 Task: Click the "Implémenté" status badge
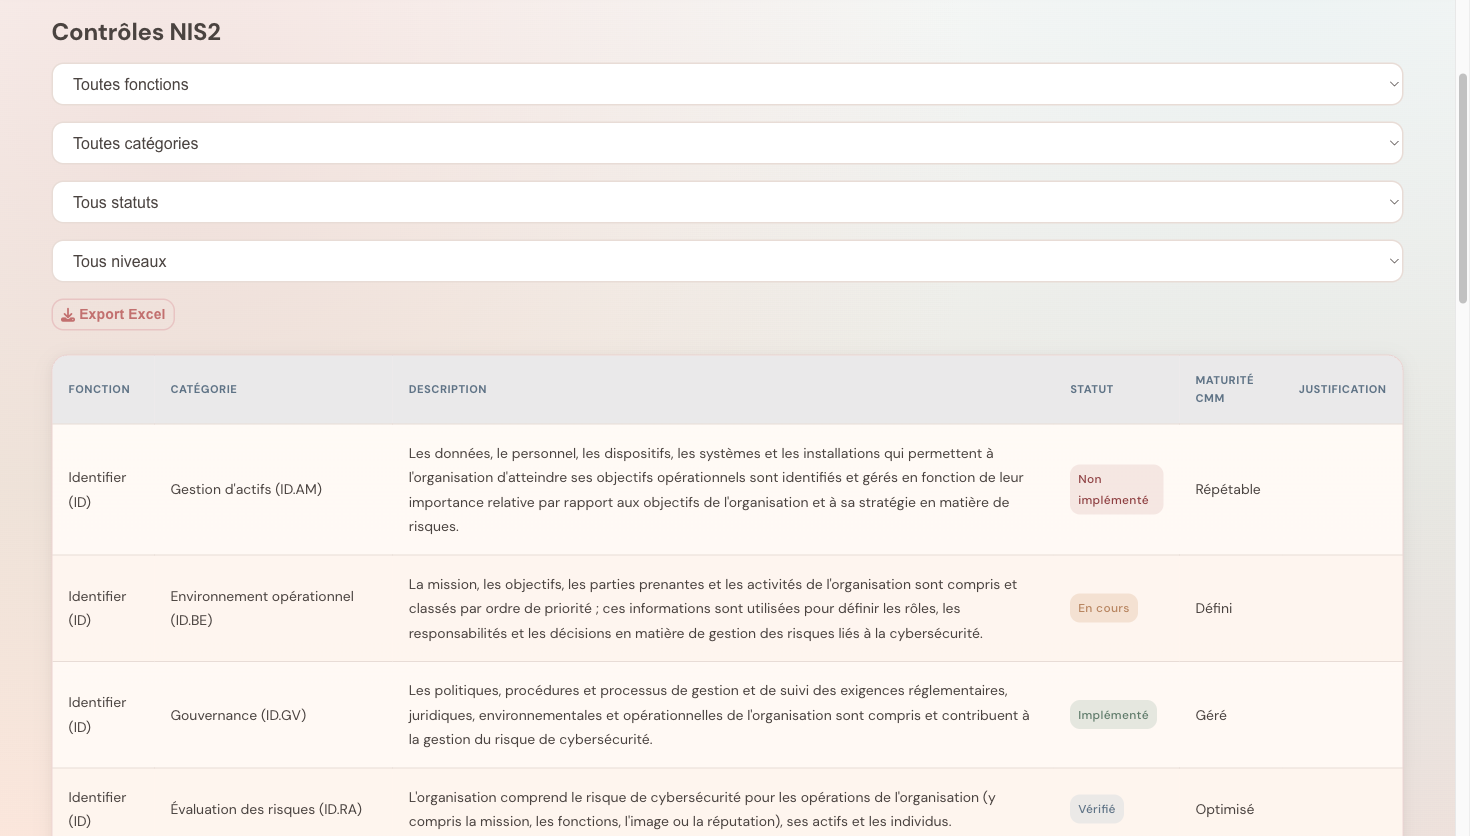(1112, 714)
